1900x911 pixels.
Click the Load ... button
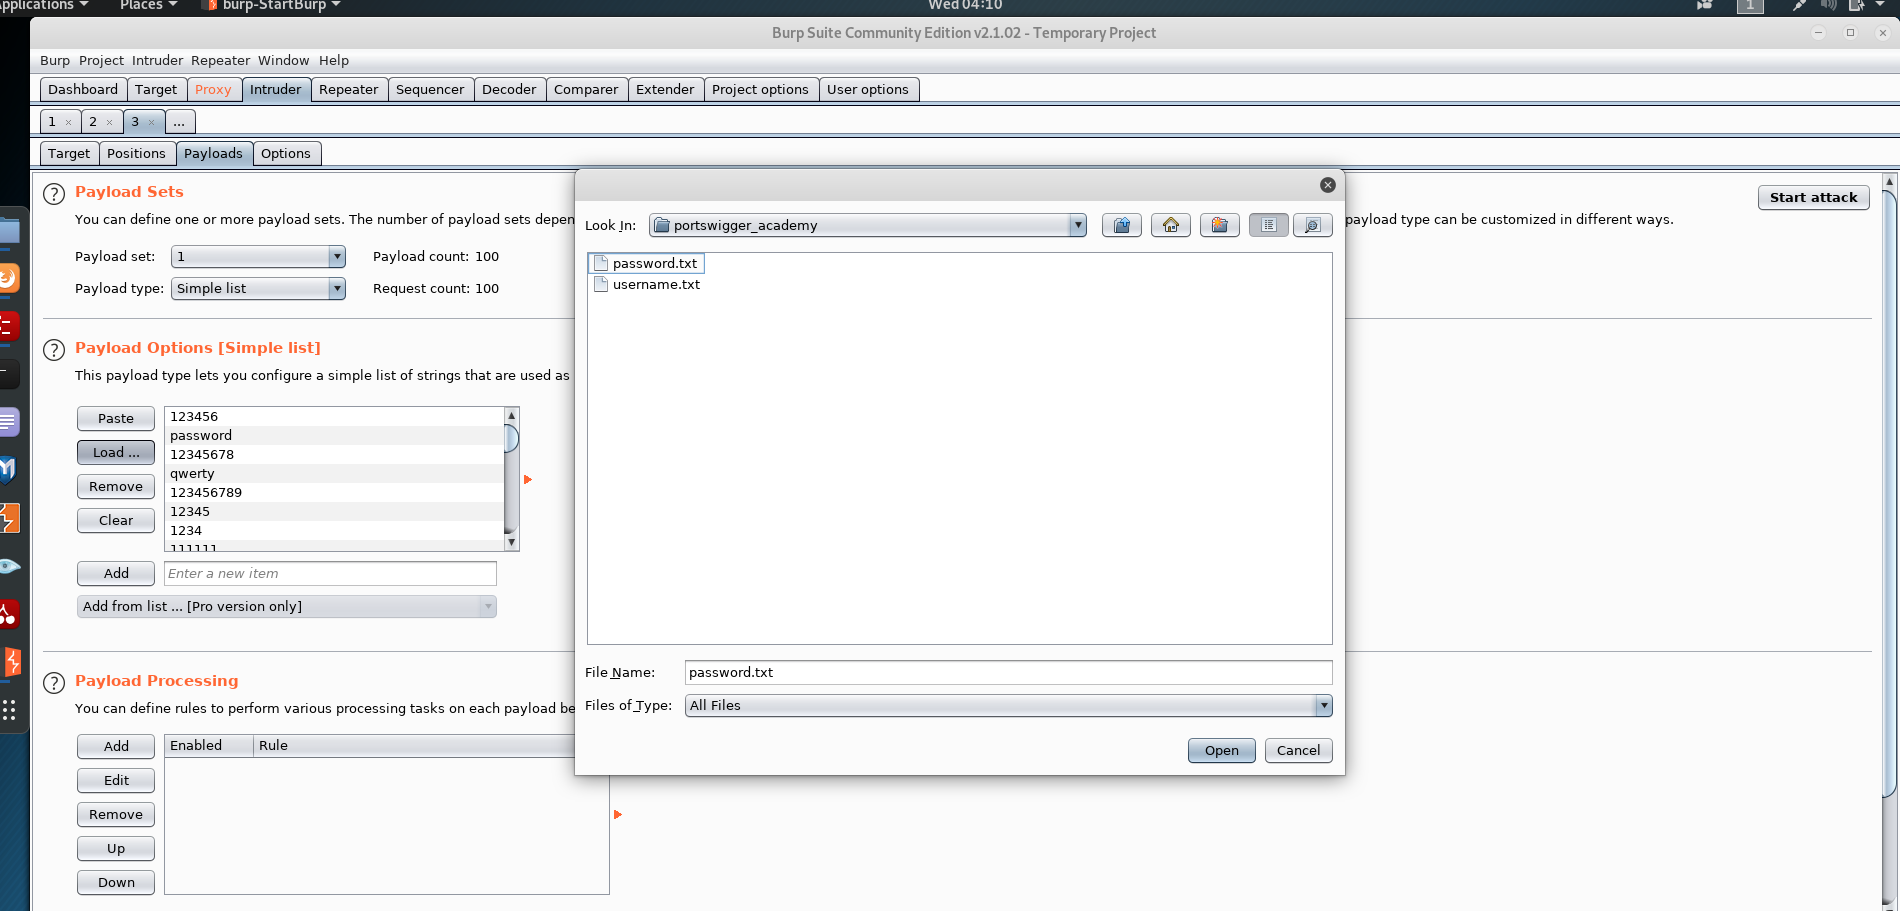click(x=116, y=452)
